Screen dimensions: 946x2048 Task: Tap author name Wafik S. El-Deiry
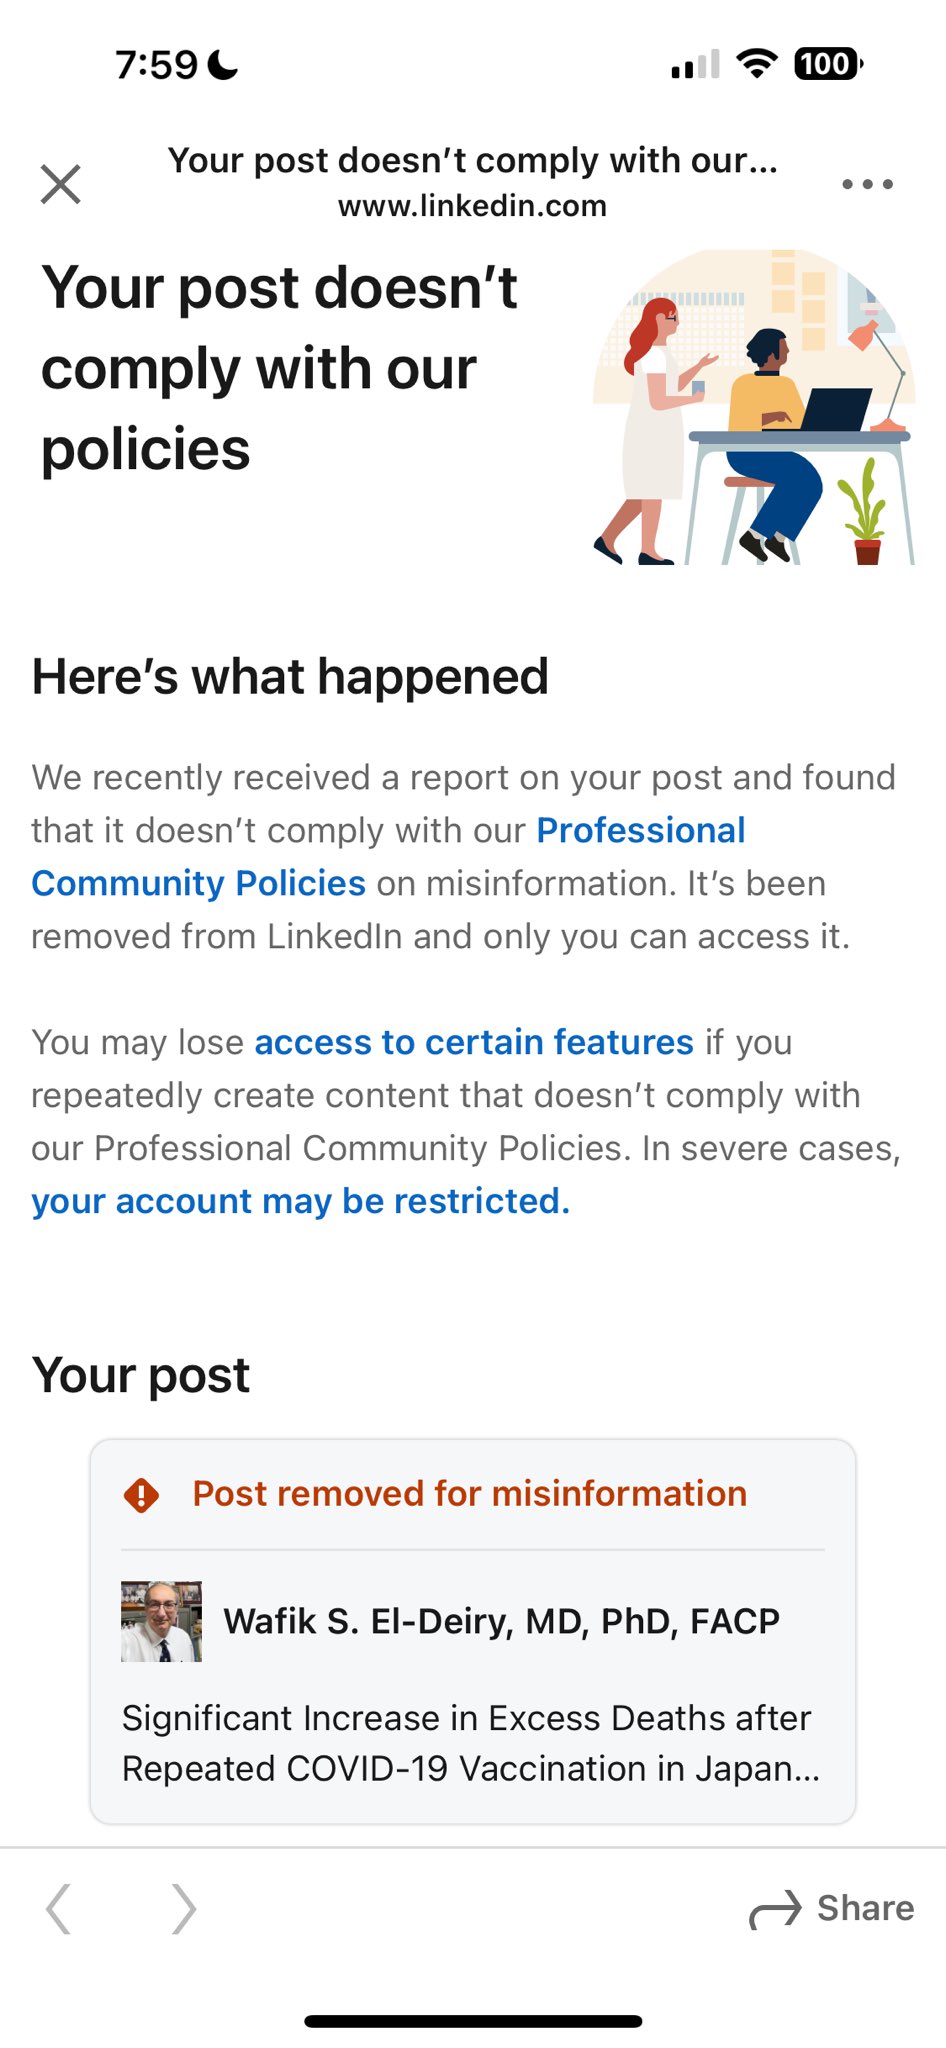[501, 1621]
